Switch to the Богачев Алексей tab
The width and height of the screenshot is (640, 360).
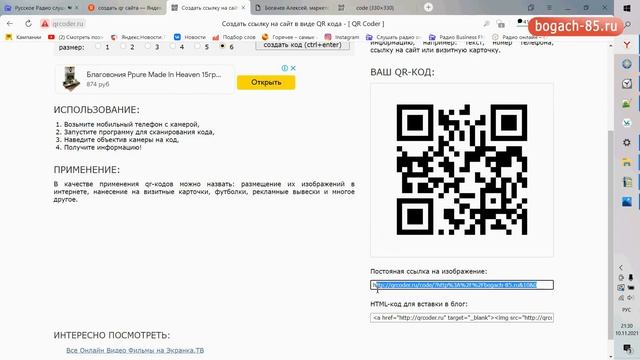(292, 8)
